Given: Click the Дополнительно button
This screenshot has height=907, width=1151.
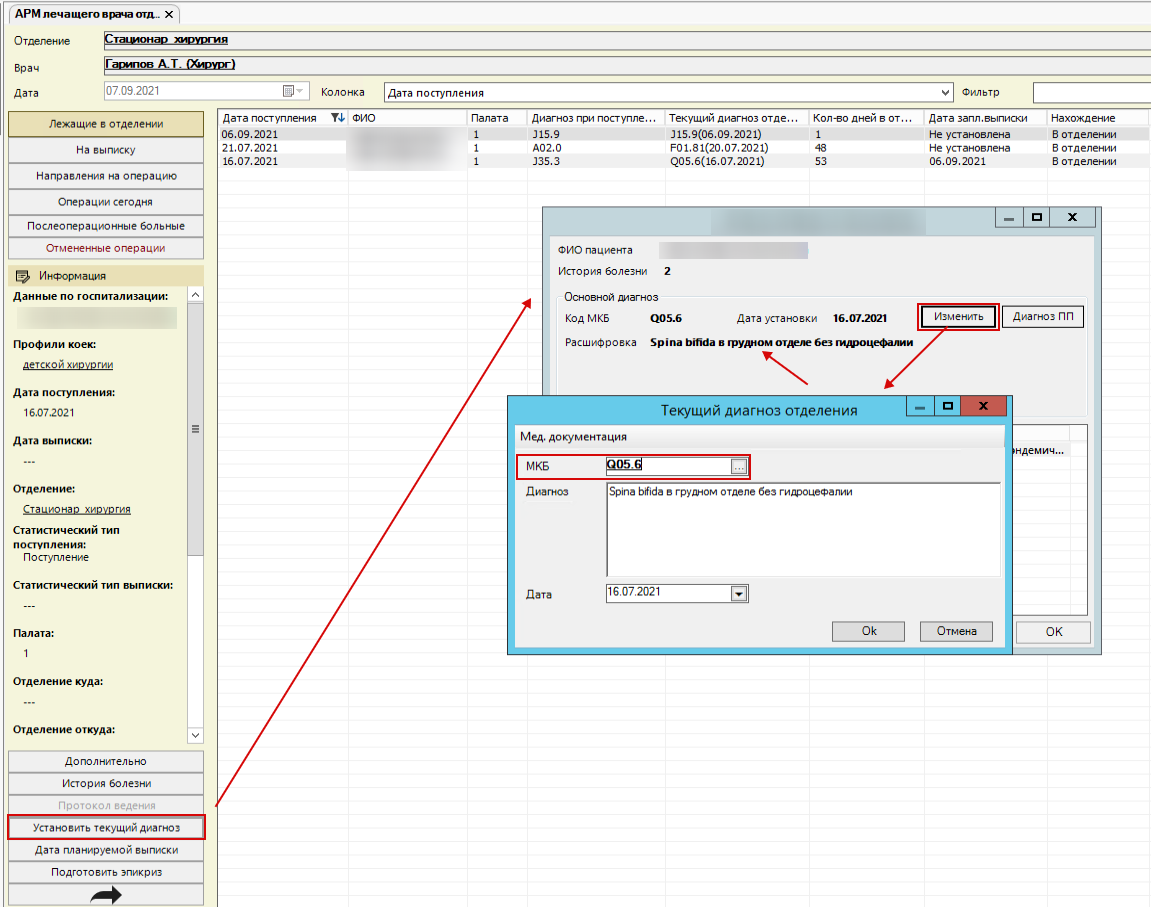Looking at the screenshot, I should (x=106, y=761).
